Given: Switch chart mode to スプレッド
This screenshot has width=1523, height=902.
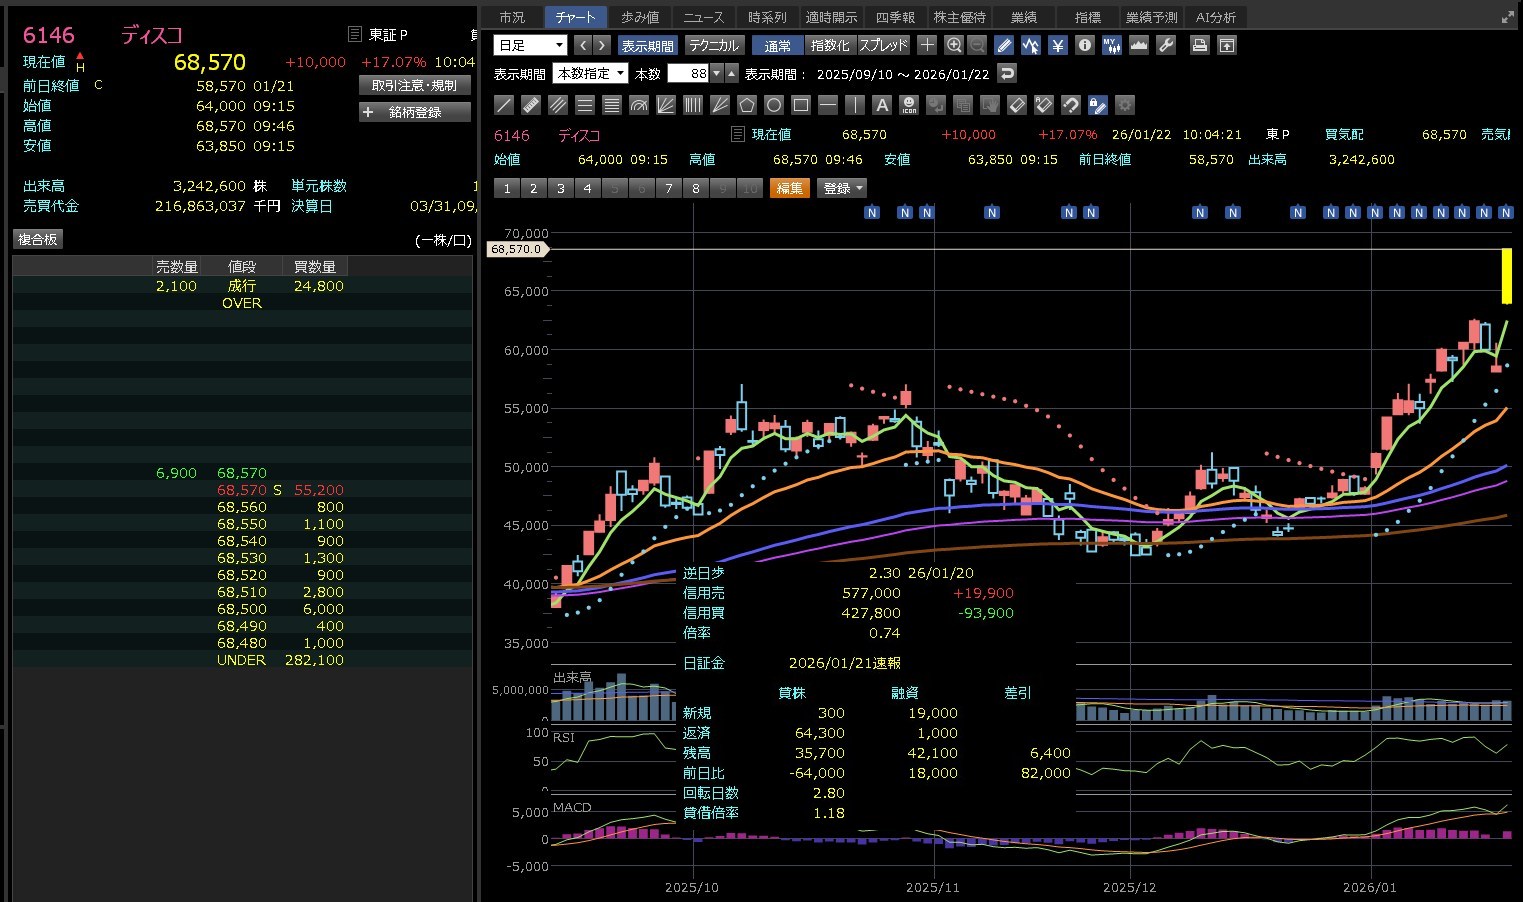Looking at the screenshot, I should [884, 45].
